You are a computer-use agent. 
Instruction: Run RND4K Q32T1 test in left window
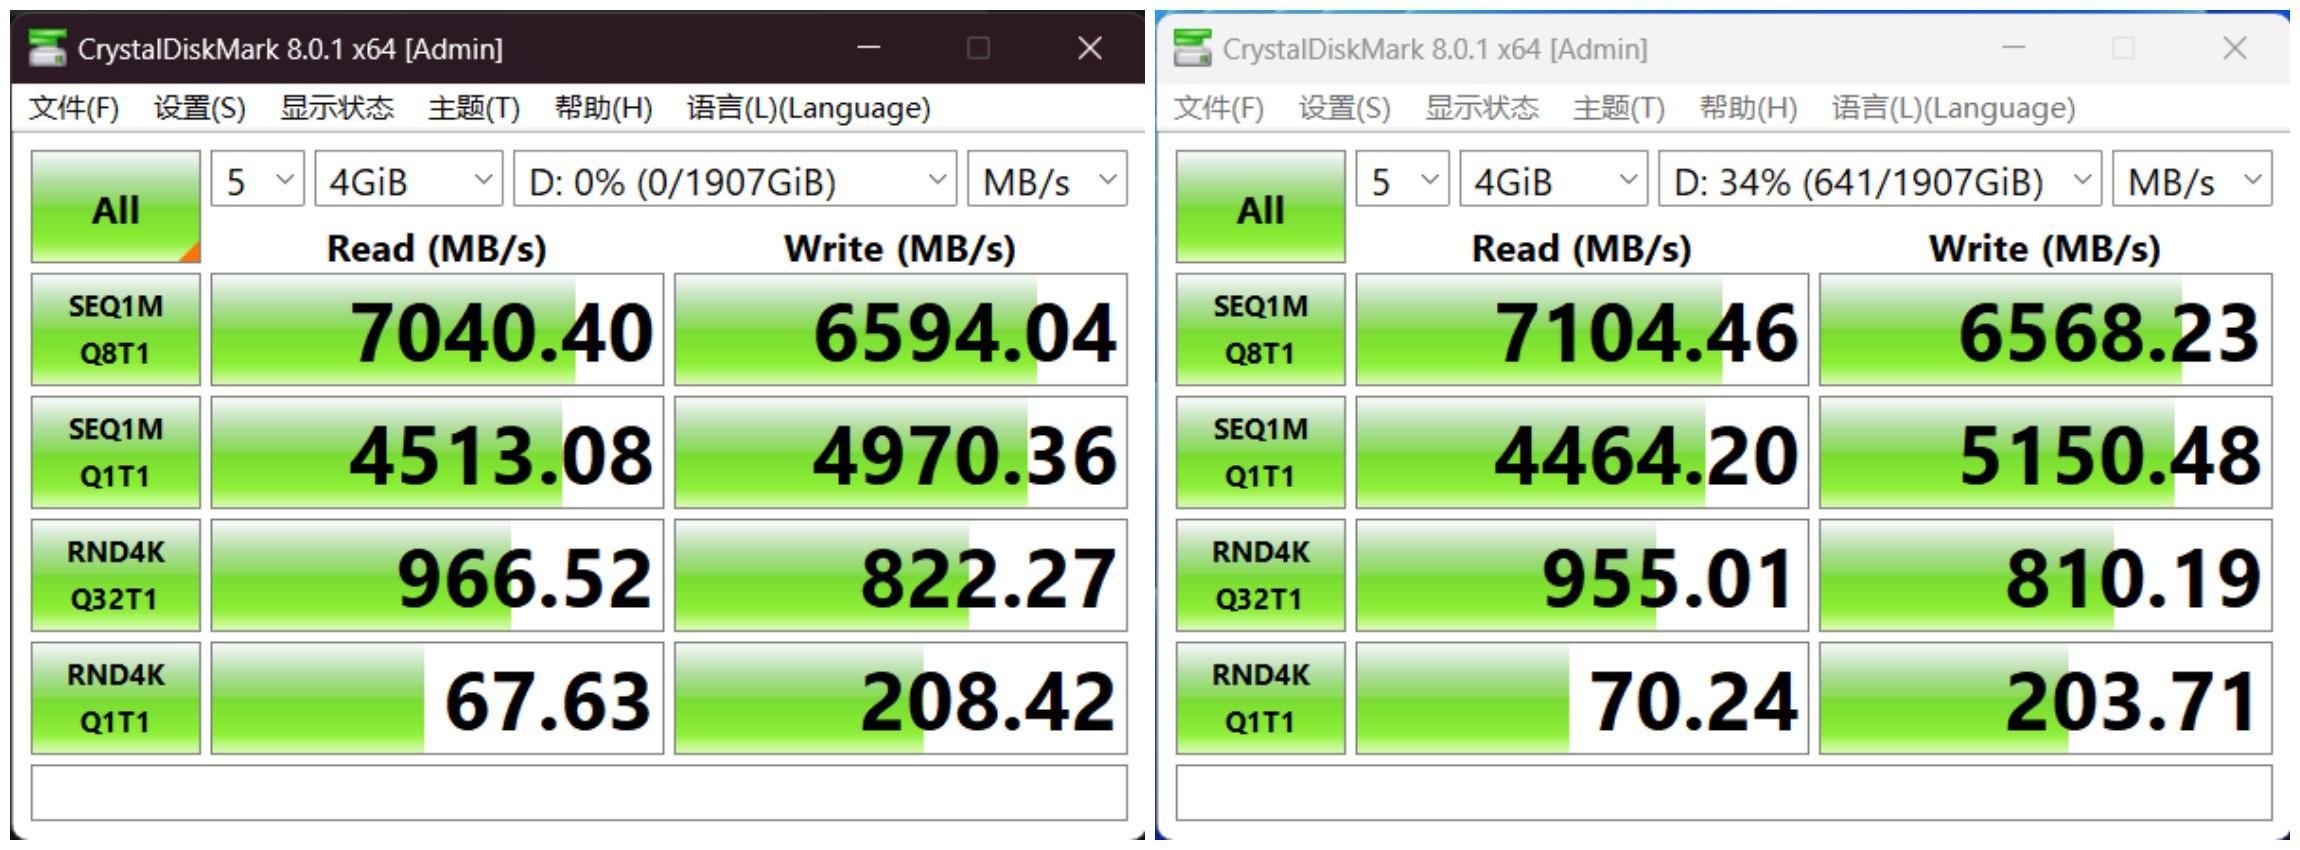click(116, 576)
